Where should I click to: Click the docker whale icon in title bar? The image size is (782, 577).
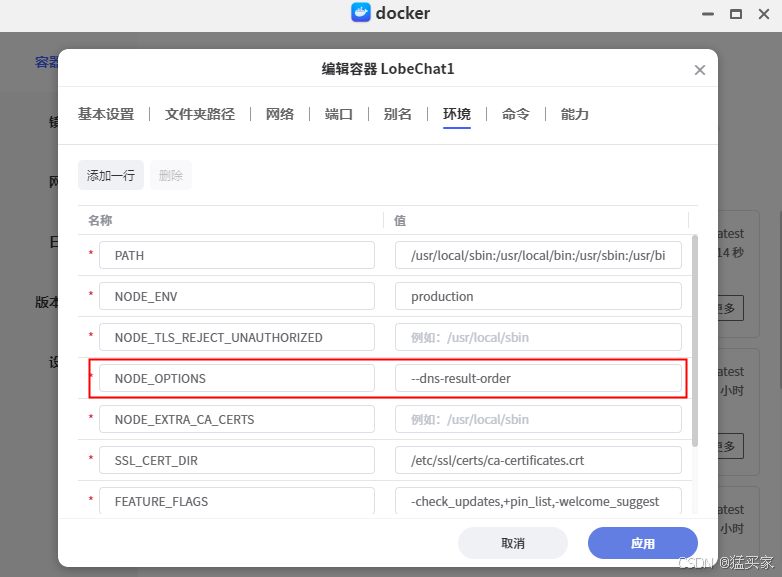(x=361, y=12)
